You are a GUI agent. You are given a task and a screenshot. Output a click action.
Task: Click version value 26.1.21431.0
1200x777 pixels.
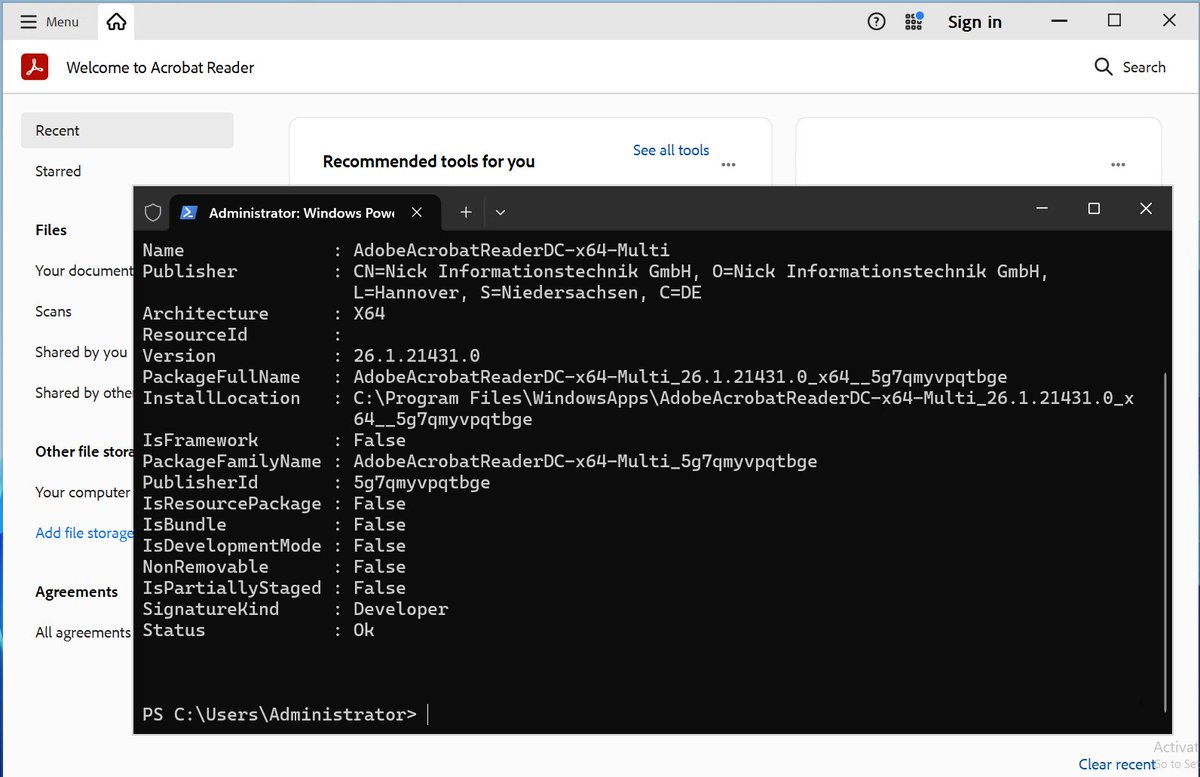[416, 355]
